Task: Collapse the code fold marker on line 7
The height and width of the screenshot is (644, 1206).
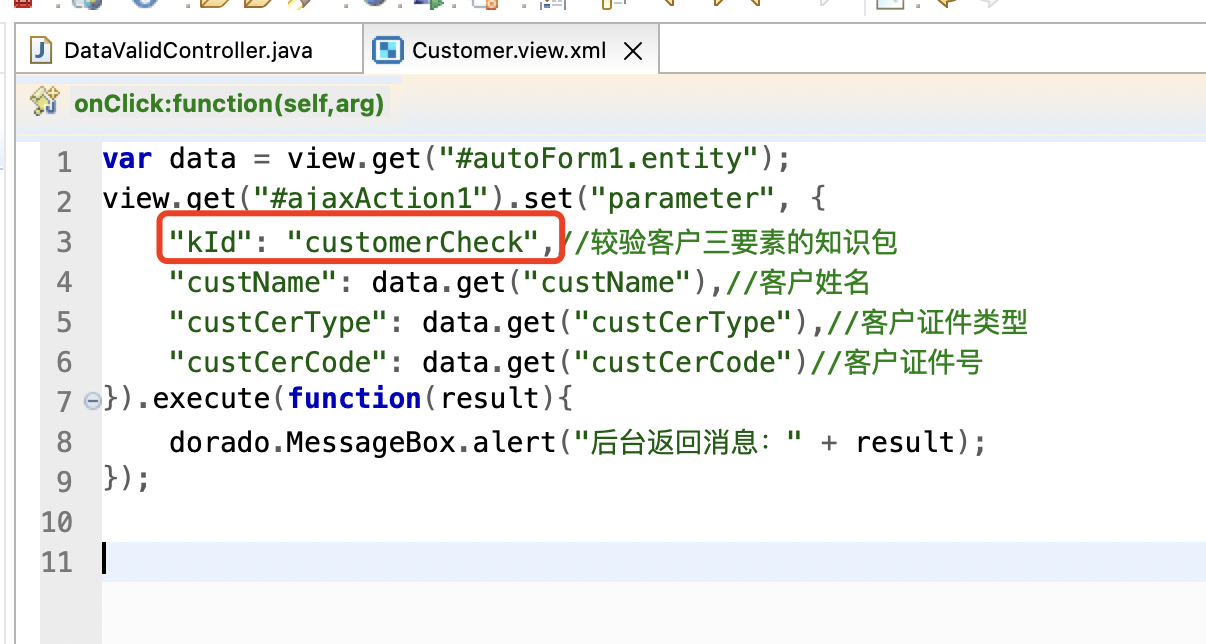Action: pyautogui.click(x=92, y=401)
